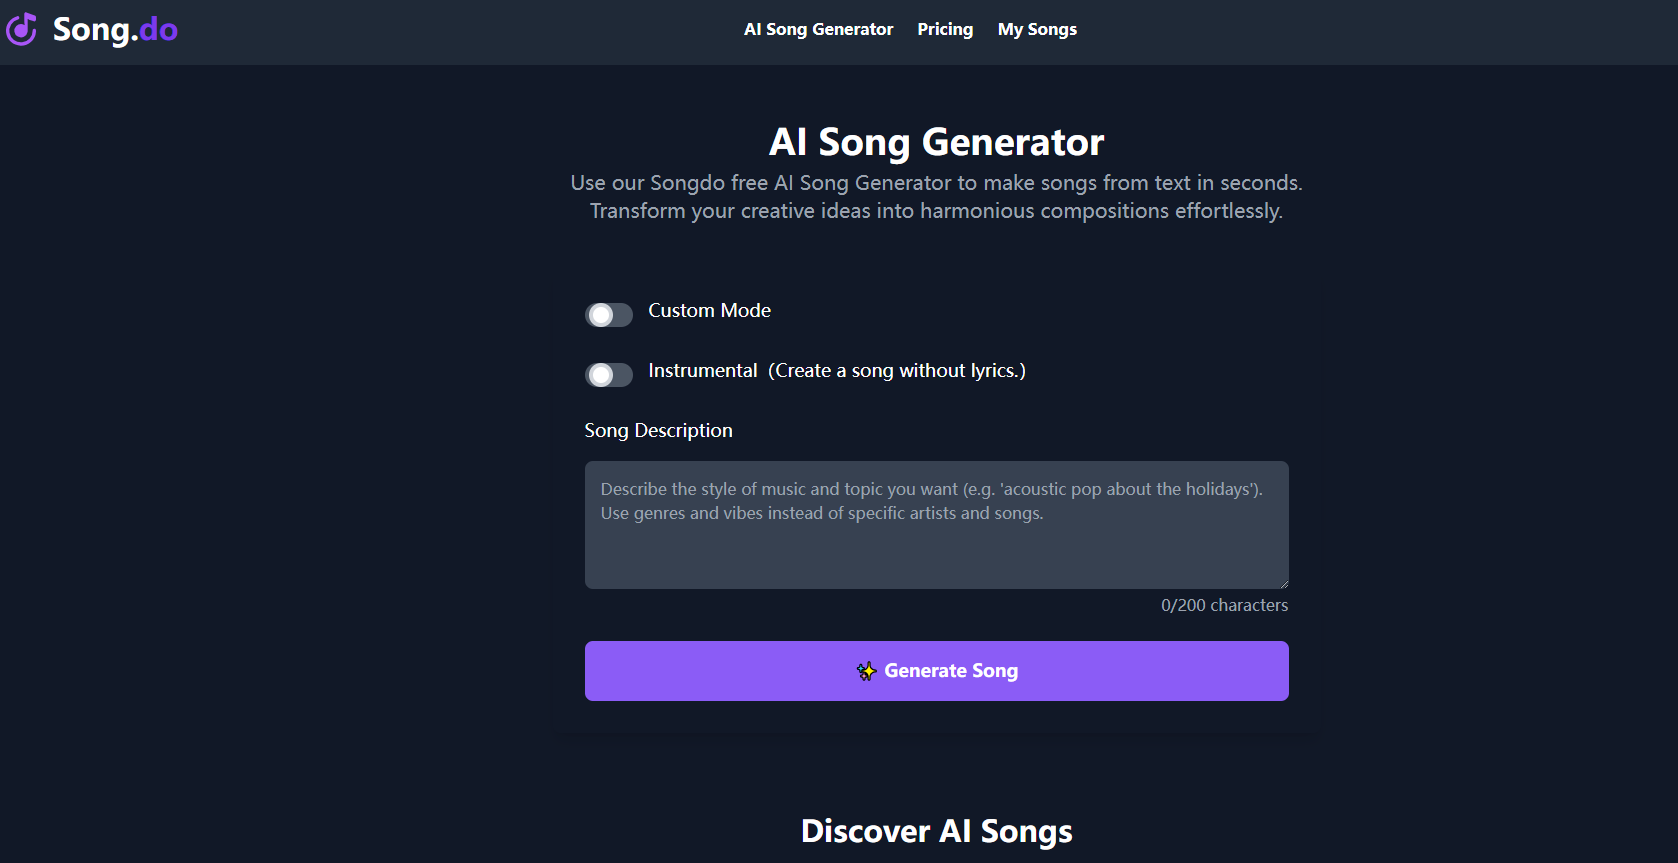
Task: Click the sparkle icon on Generate Song
Action: coord(866,671)
